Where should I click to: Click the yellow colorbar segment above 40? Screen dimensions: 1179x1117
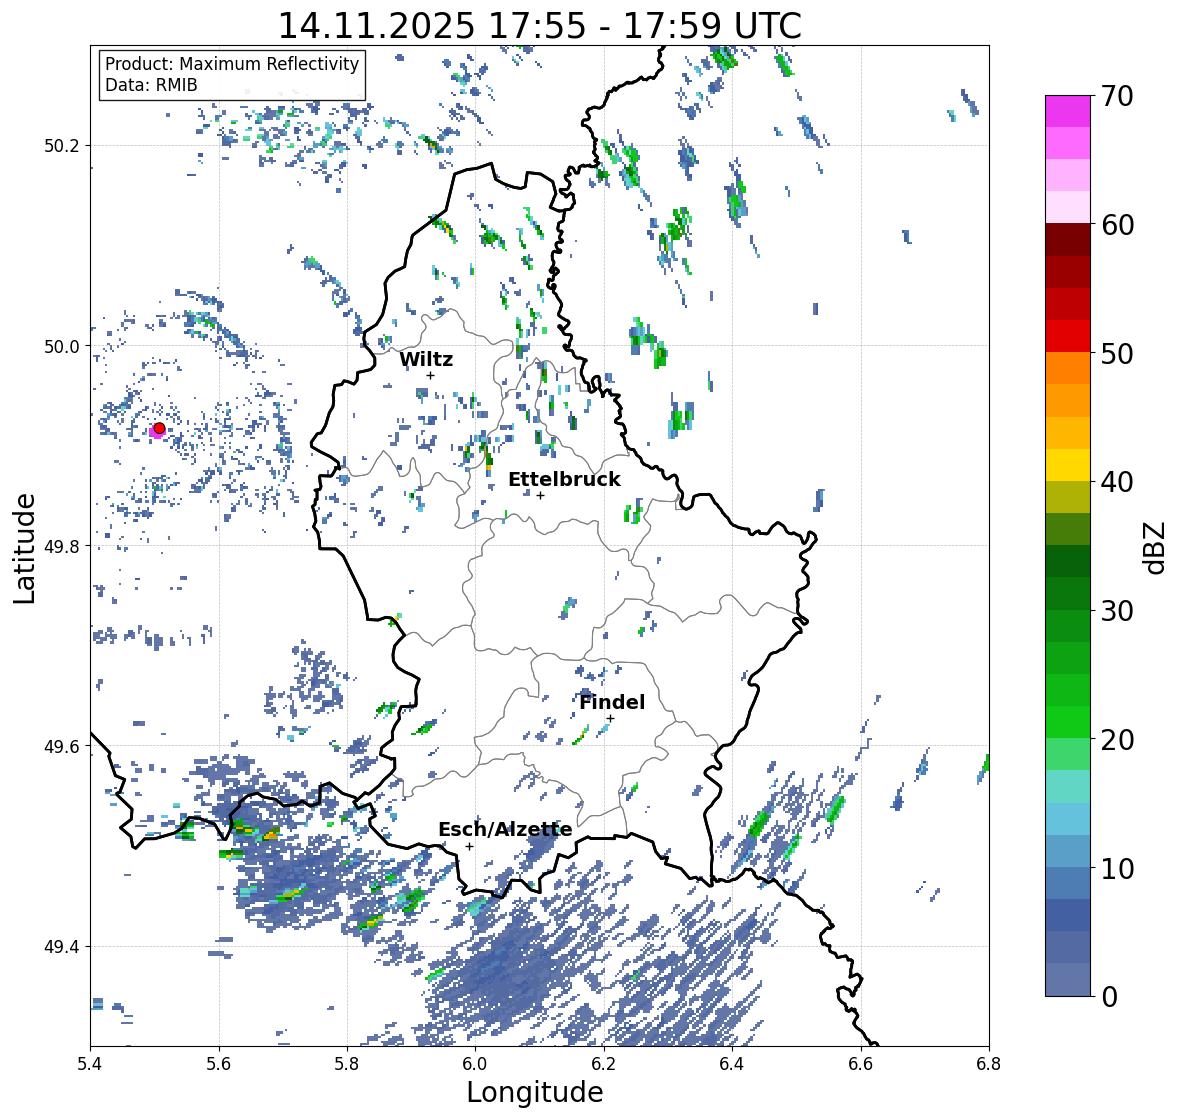[1068, 465]
